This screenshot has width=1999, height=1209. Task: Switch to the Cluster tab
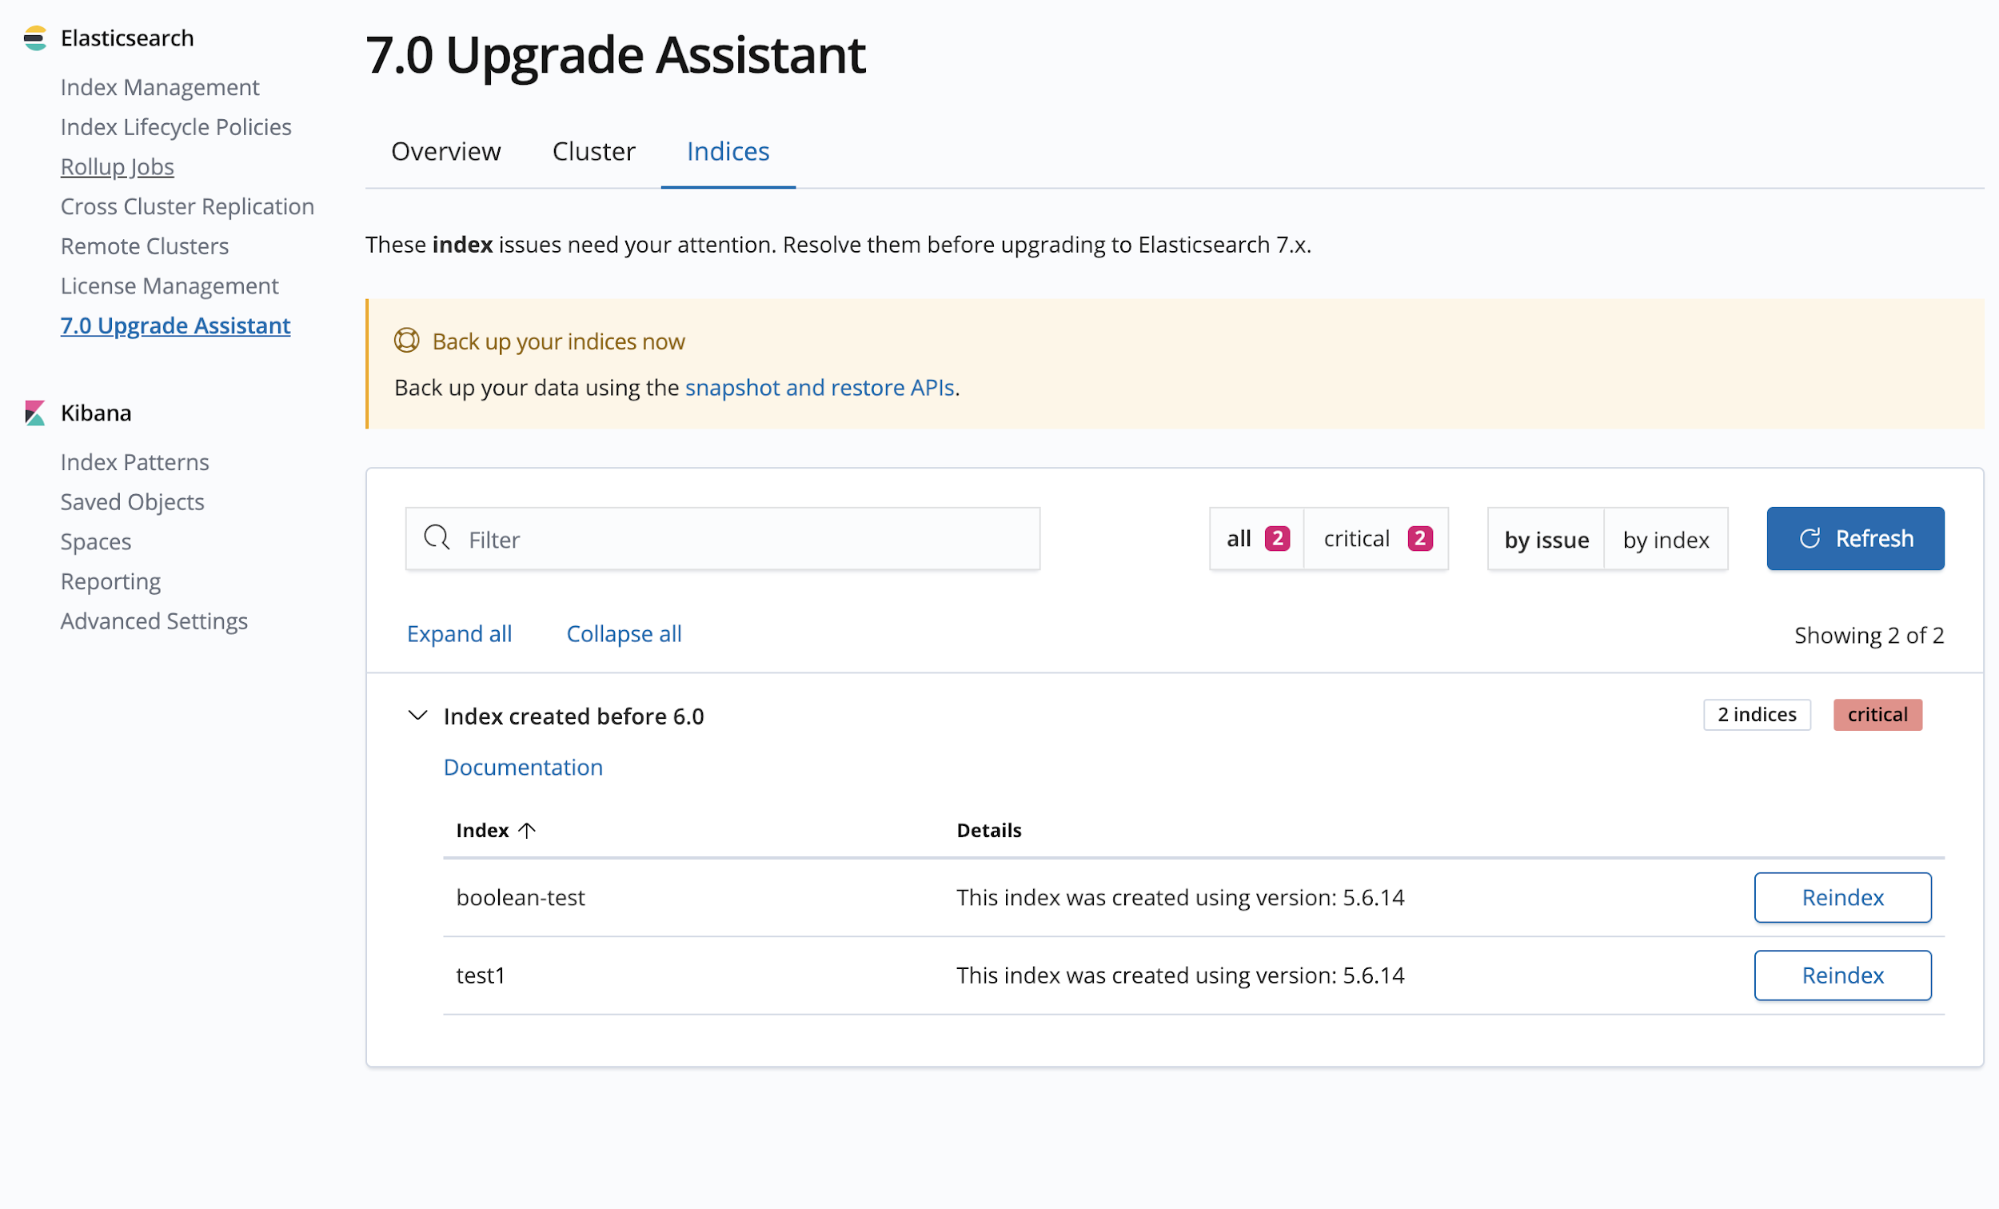(x=593, y=150)
